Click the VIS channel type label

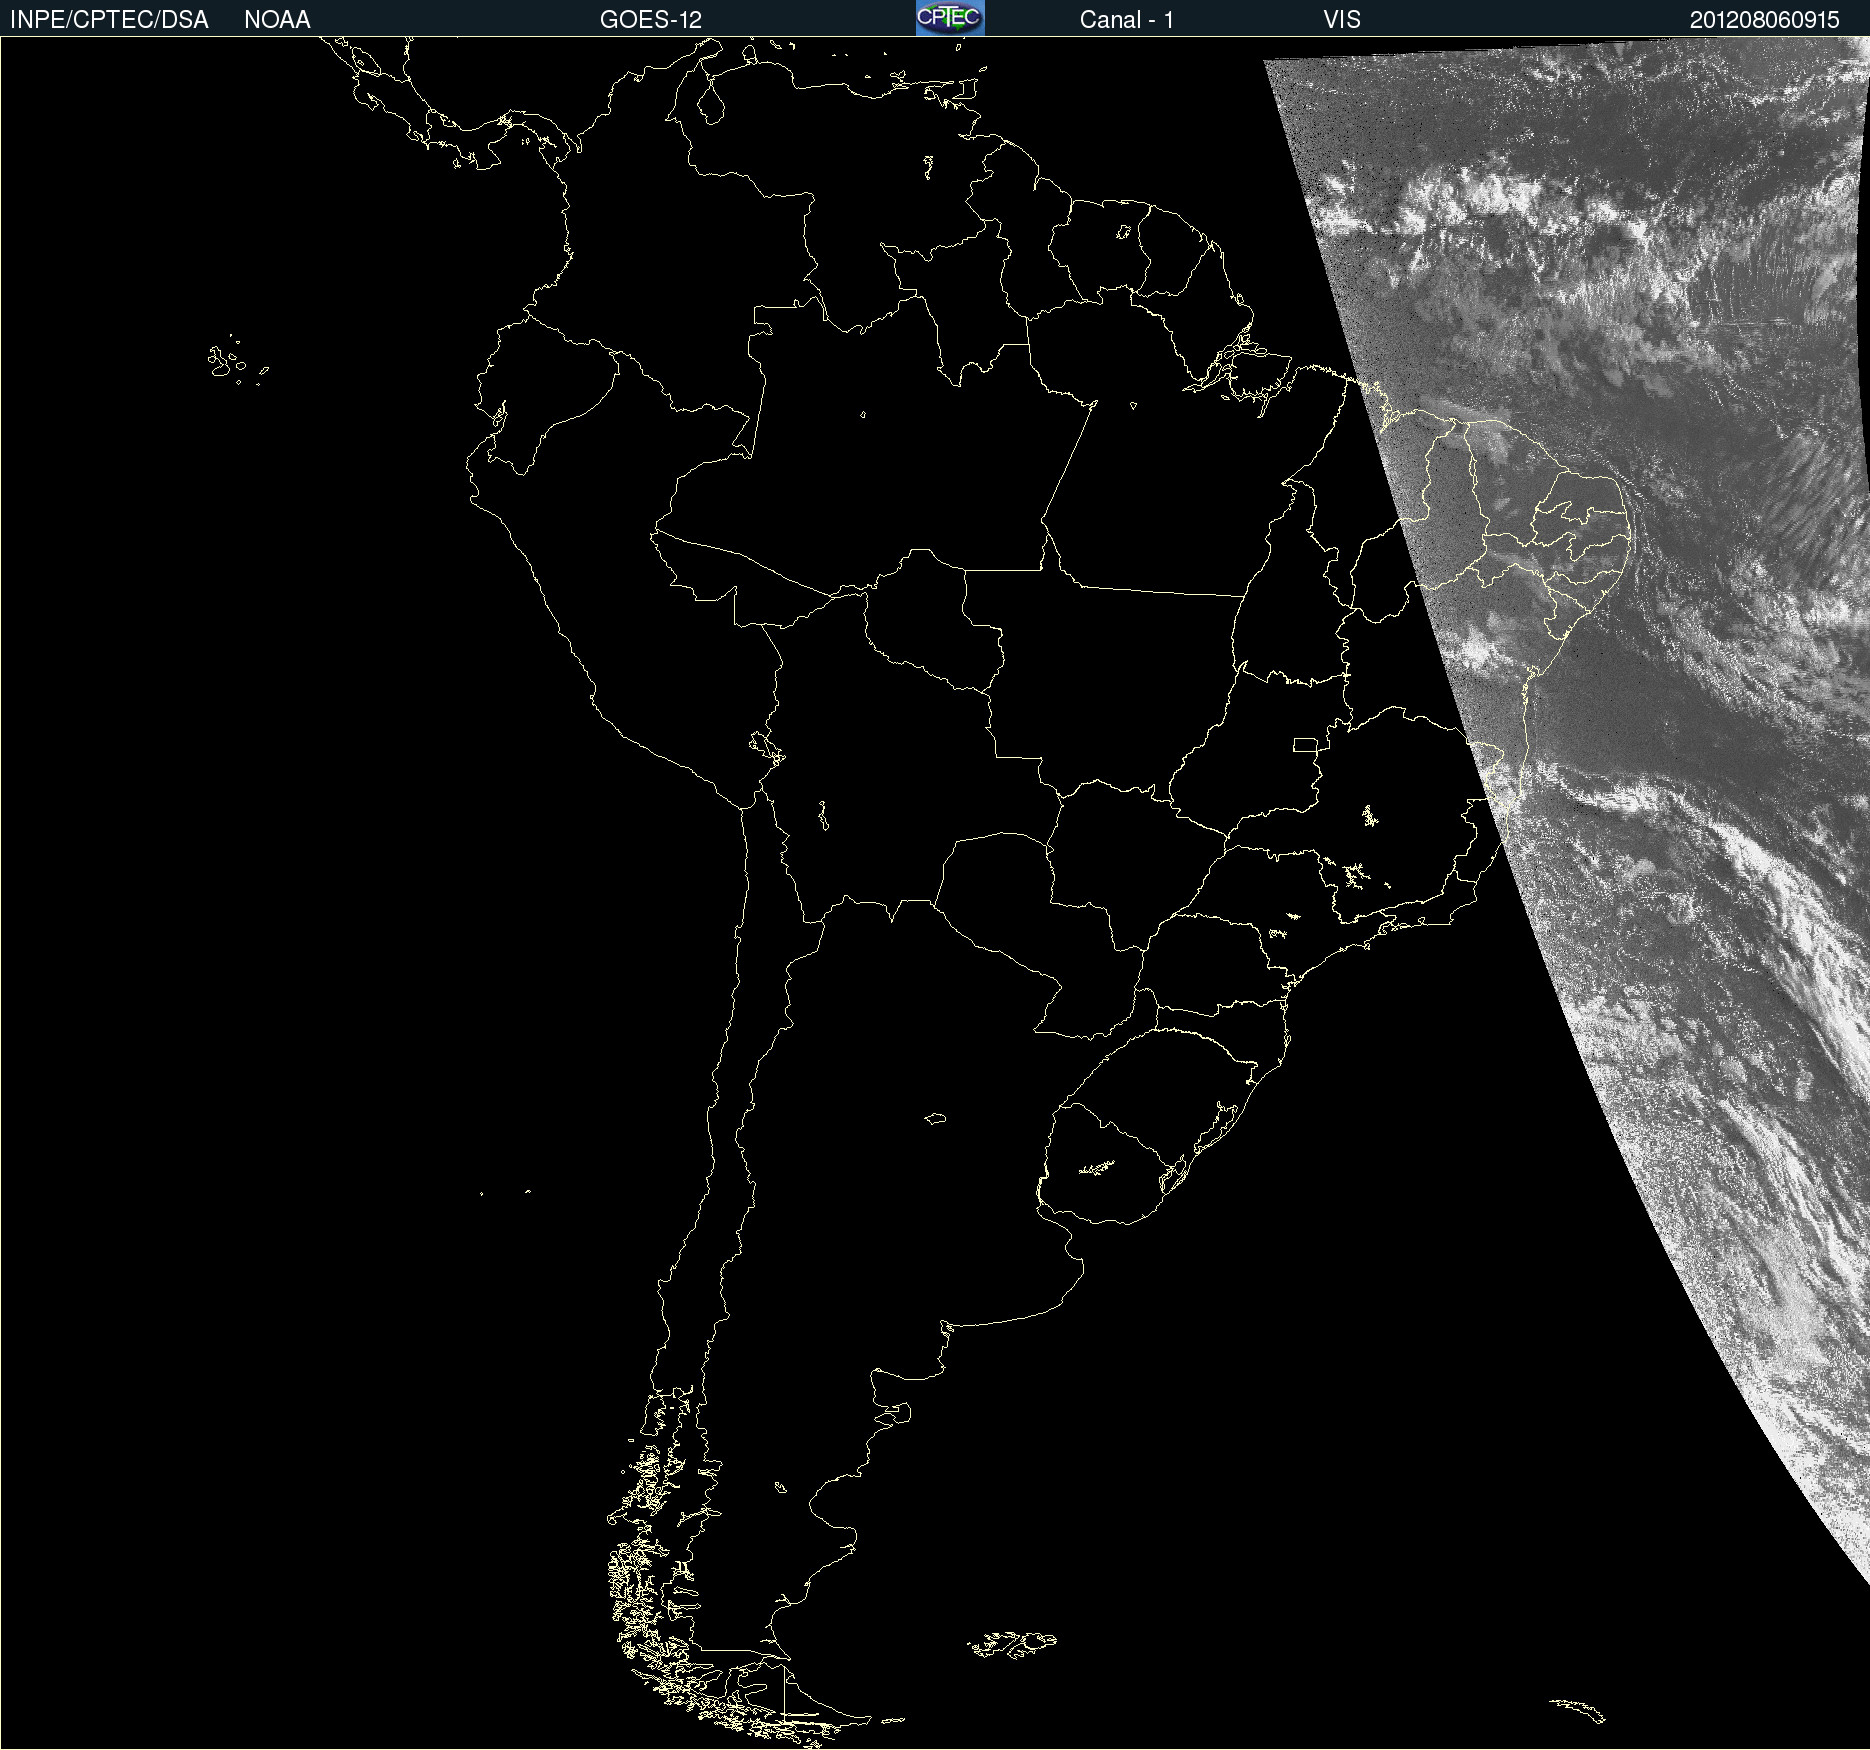[1342, 20]
